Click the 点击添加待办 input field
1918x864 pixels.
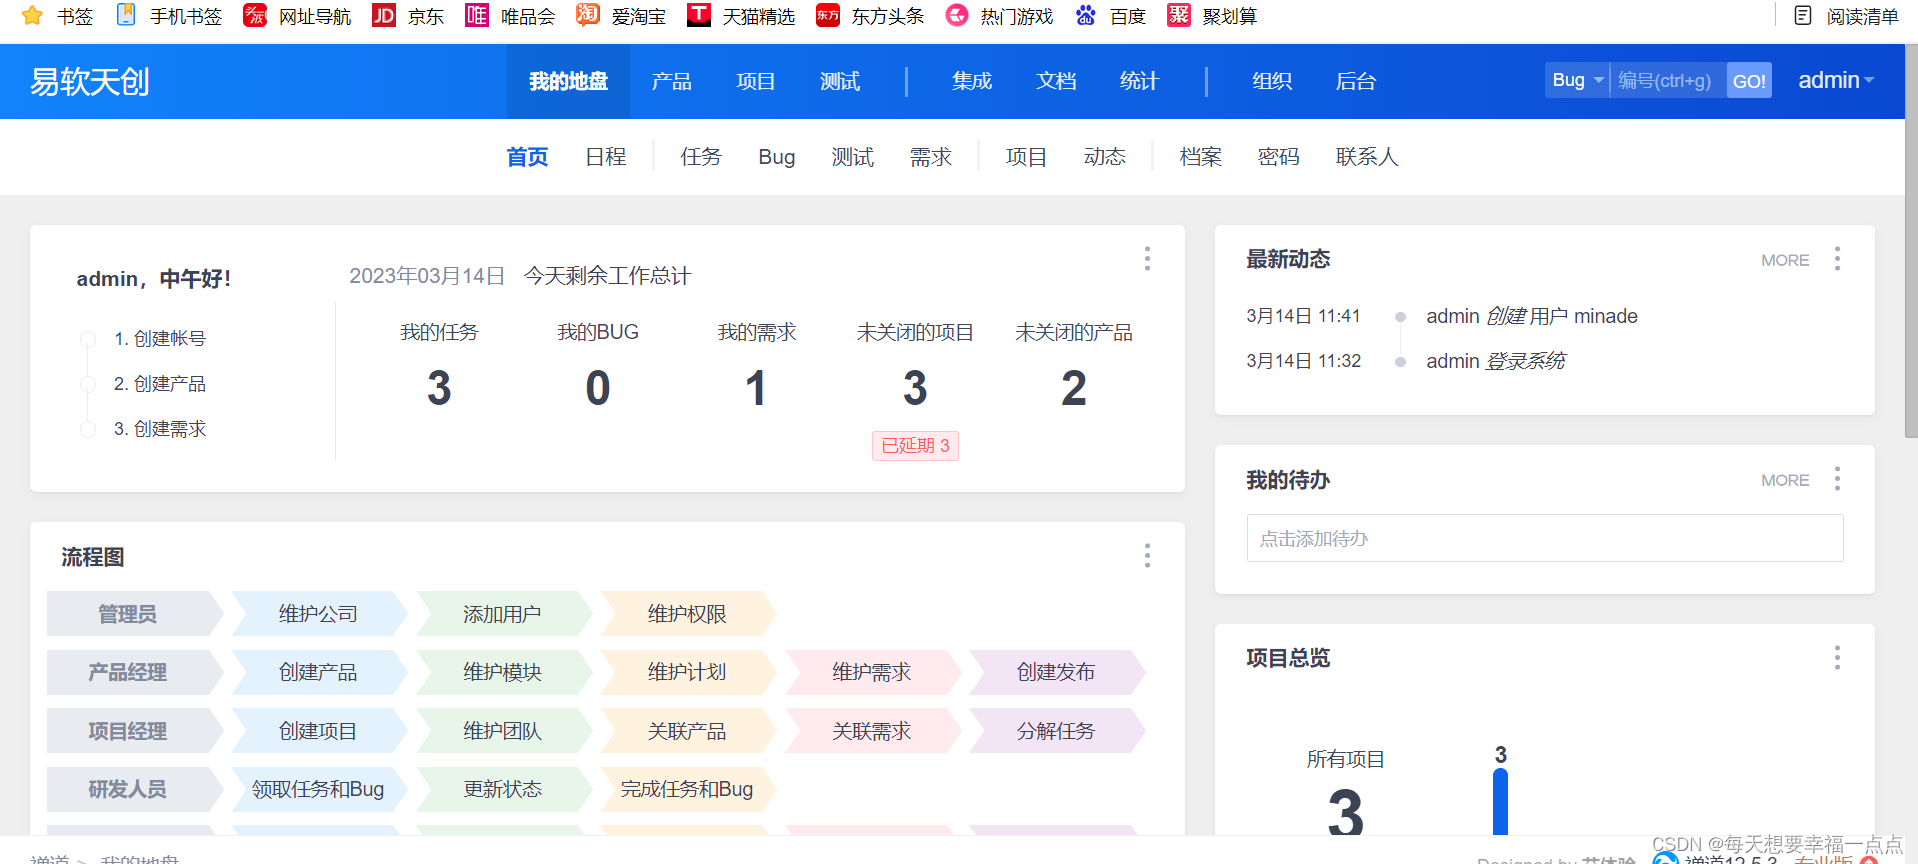tap(1544, 538)
